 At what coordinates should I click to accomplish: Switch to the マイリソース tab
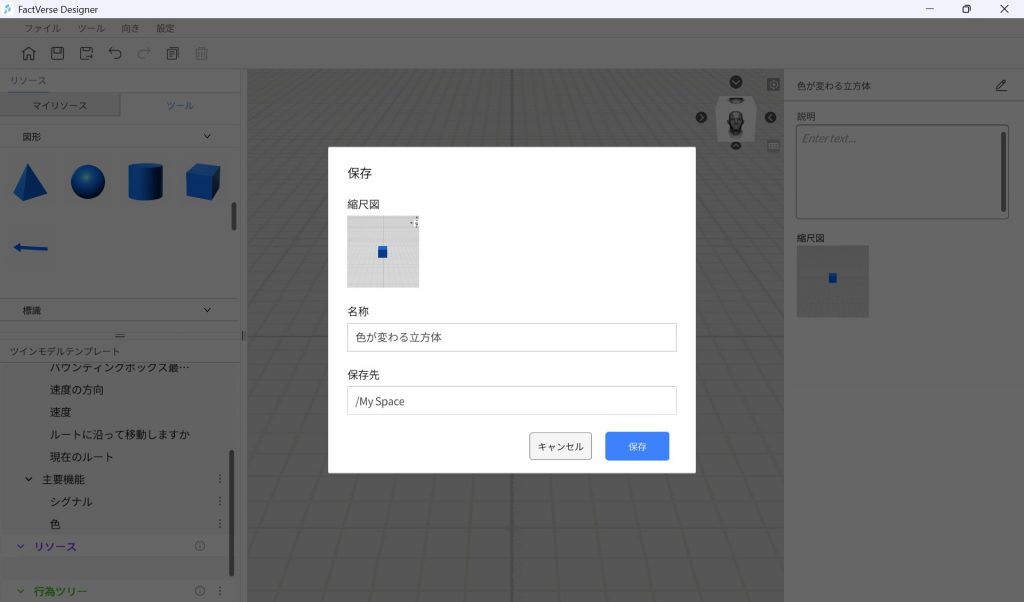60,105
